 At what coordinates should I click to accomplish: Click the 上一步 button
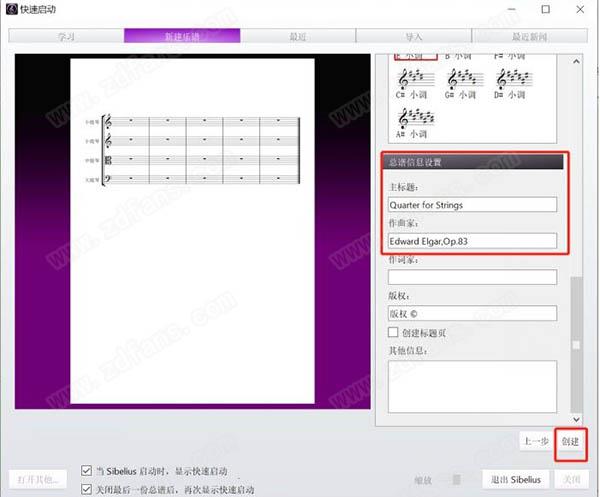536,442
